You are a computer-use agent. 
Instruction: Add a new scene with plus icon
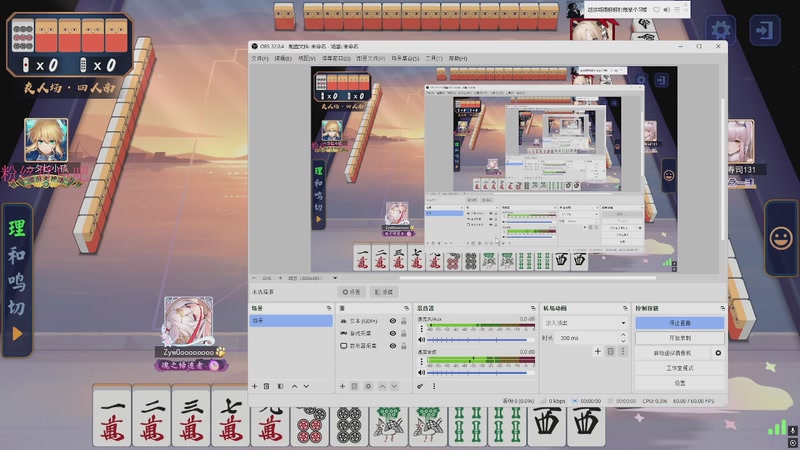coord(255,386)
